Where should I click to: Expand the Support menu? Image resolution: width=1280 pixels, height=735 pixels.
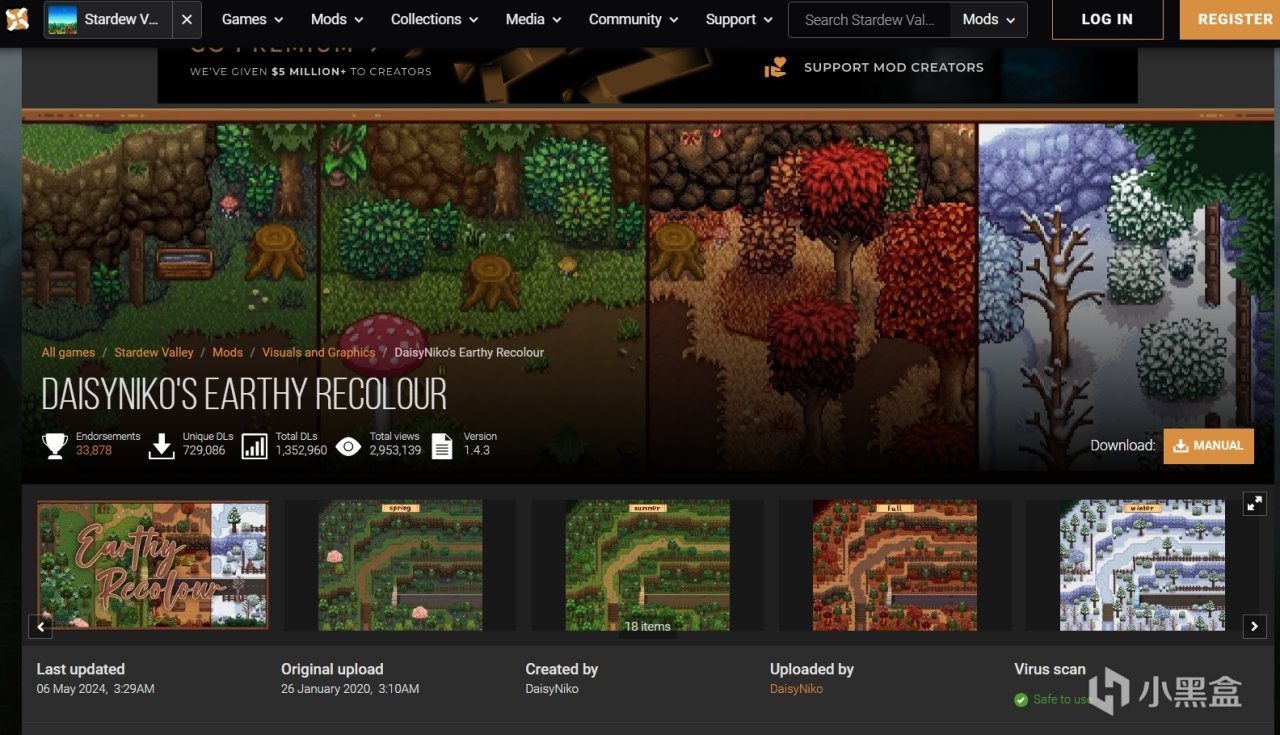tap(739, 19)
